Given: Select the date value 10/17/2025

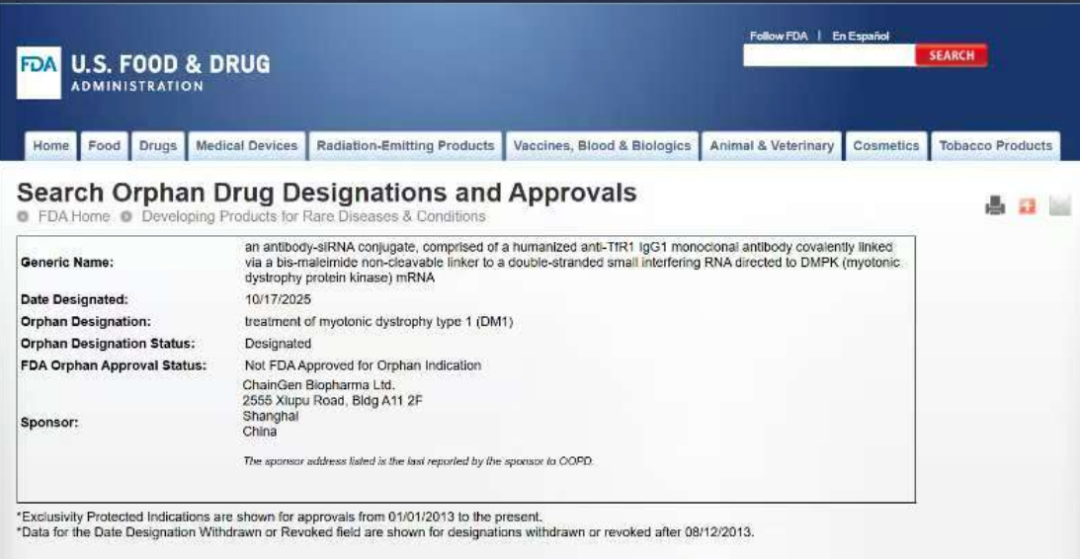Looking at the screenshot, I should (x=278, y=299).
